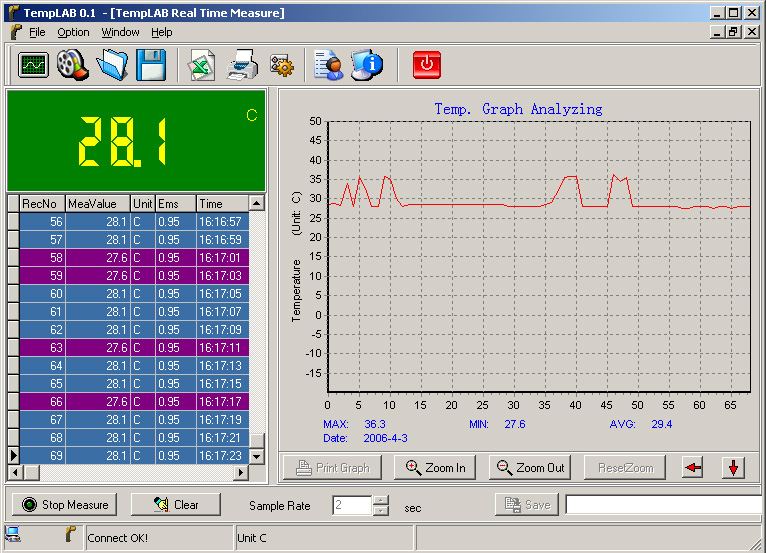766x553 pixels.
Task: Export records to Excel via toolbar icon
Action: point(203,66)
